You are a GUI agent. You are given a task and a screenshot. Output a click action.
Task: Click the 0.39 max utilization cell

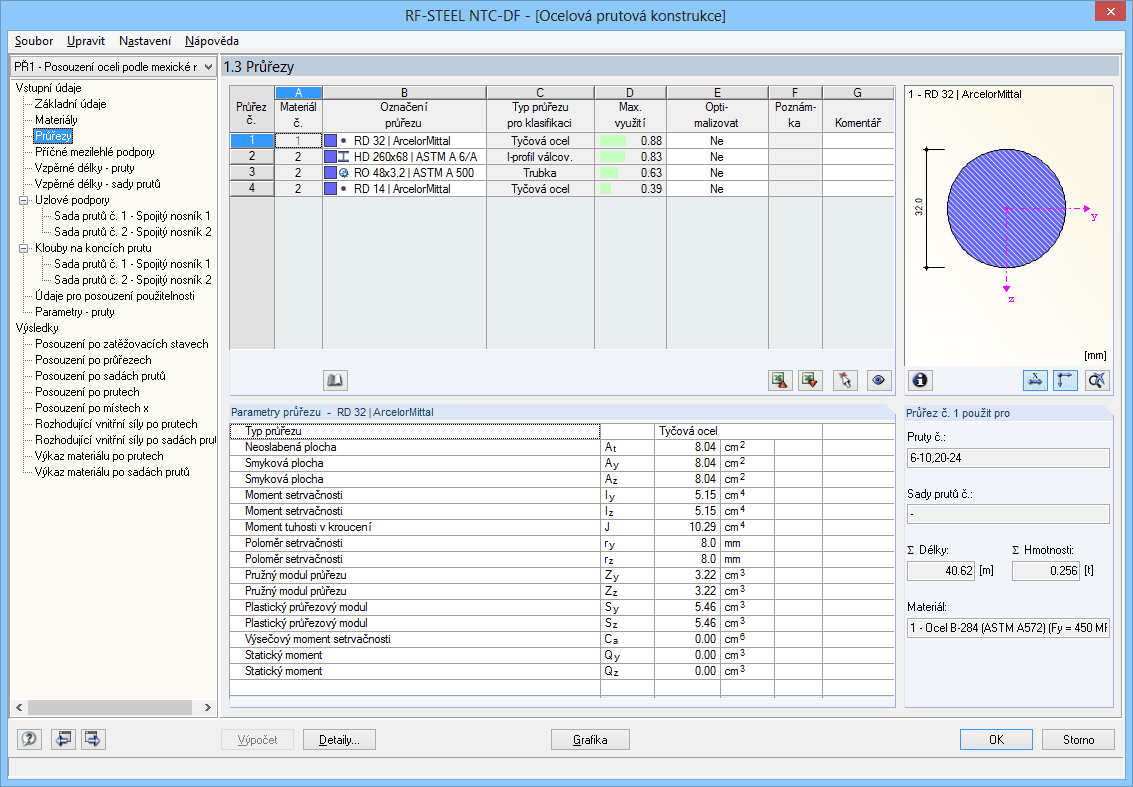coord(630,189)
